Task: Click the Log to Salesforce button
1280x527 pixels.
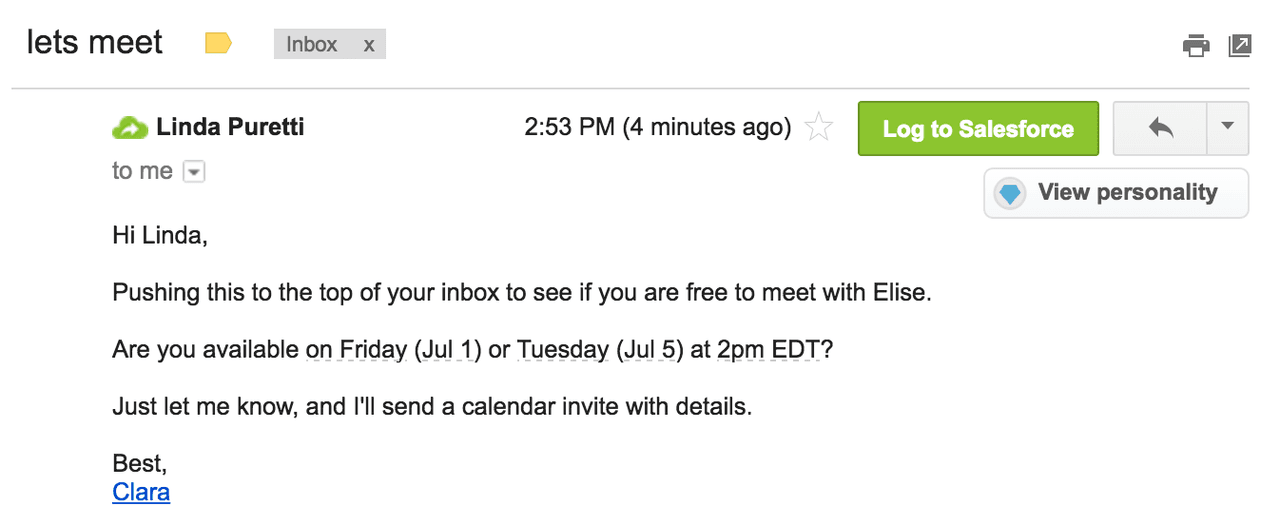Action: 978,129
